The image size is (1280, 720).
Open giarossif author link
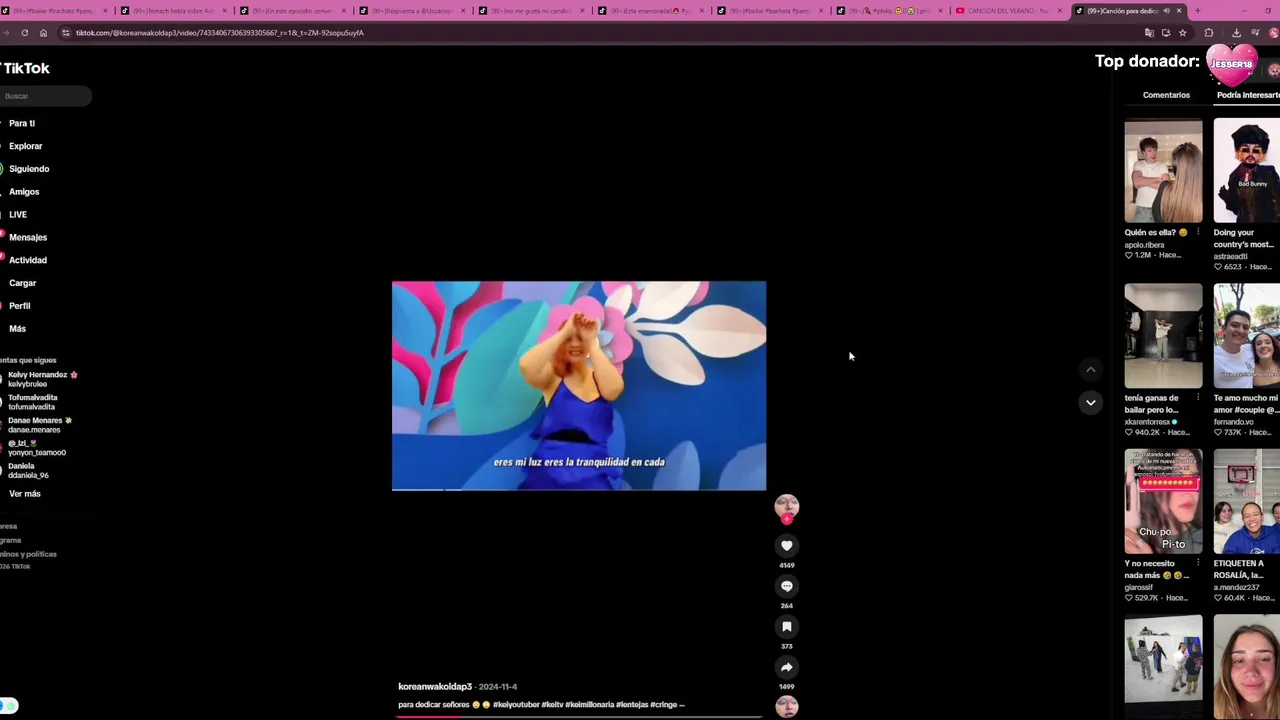(1138, 587)
